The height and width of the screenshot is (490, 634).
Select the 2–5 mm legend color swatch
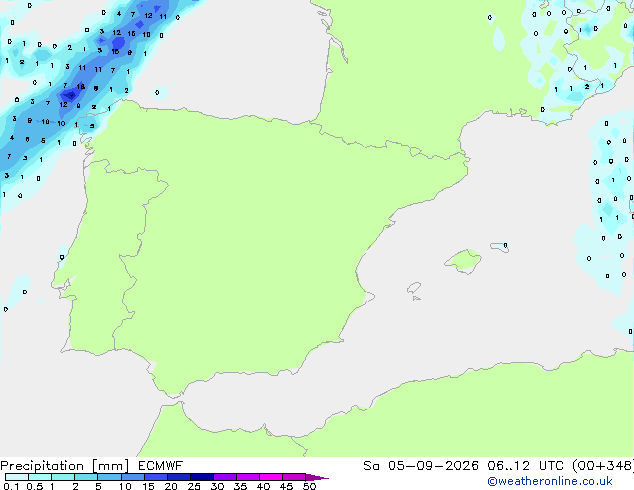click(x=86, y=477)
